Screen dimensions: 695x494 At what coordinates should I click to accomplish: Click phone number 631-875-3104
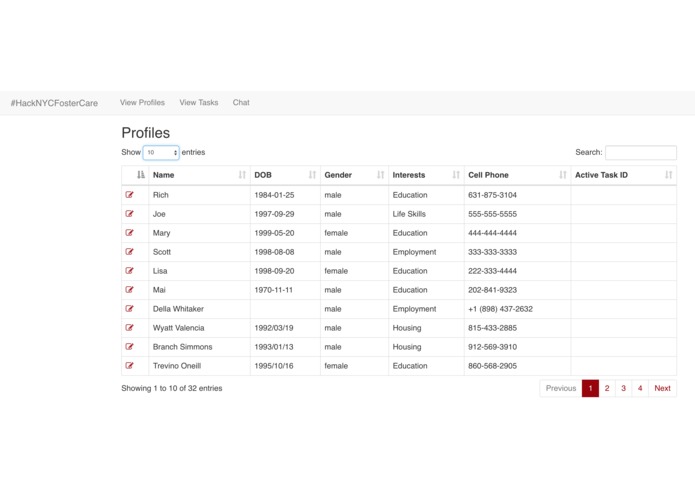[492, 195]
